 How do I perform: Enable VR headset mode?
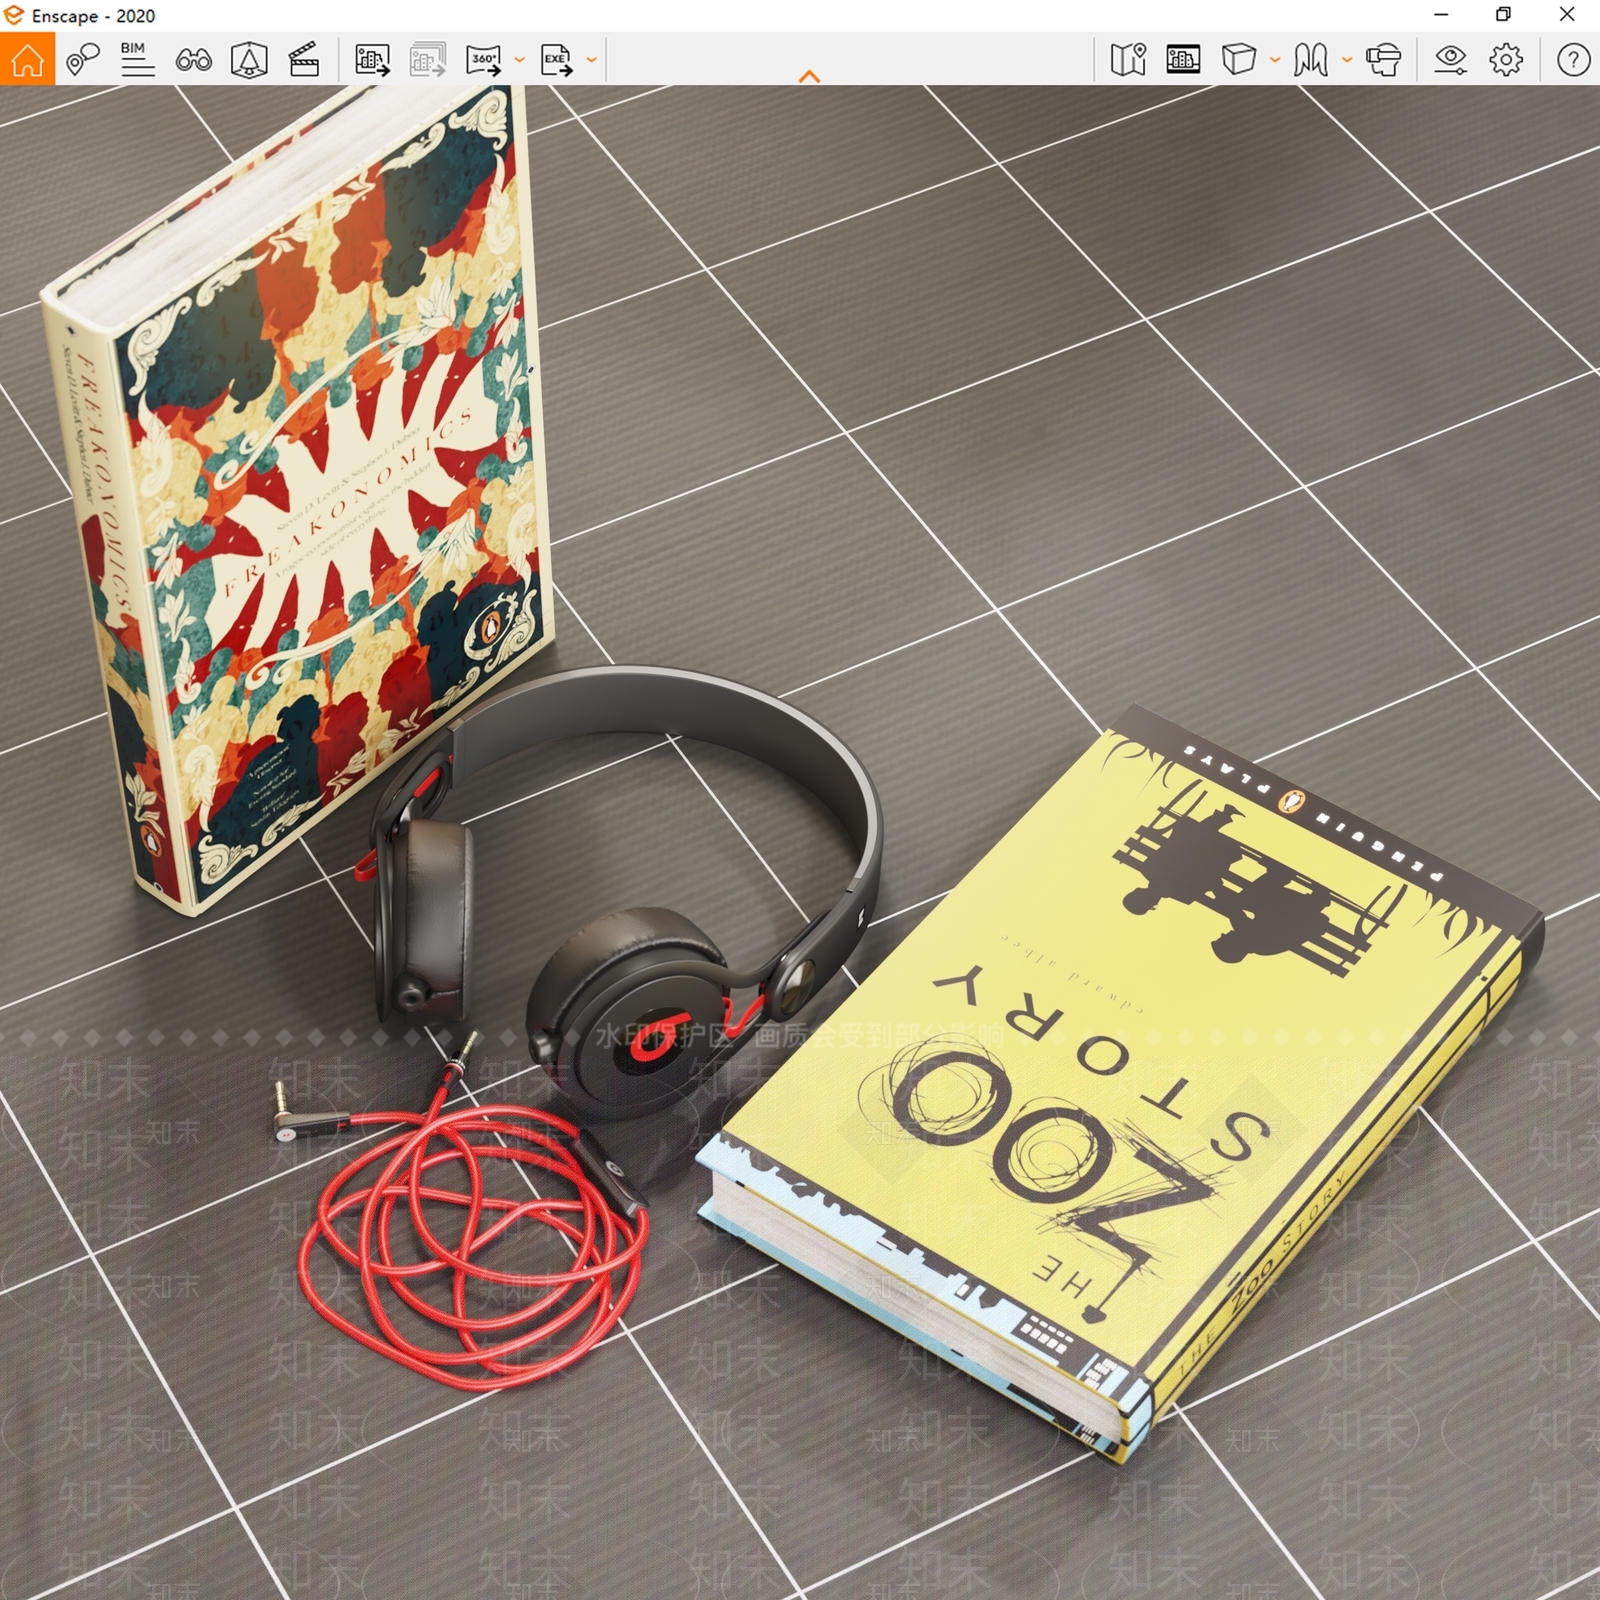click(x=1384, y=60)
